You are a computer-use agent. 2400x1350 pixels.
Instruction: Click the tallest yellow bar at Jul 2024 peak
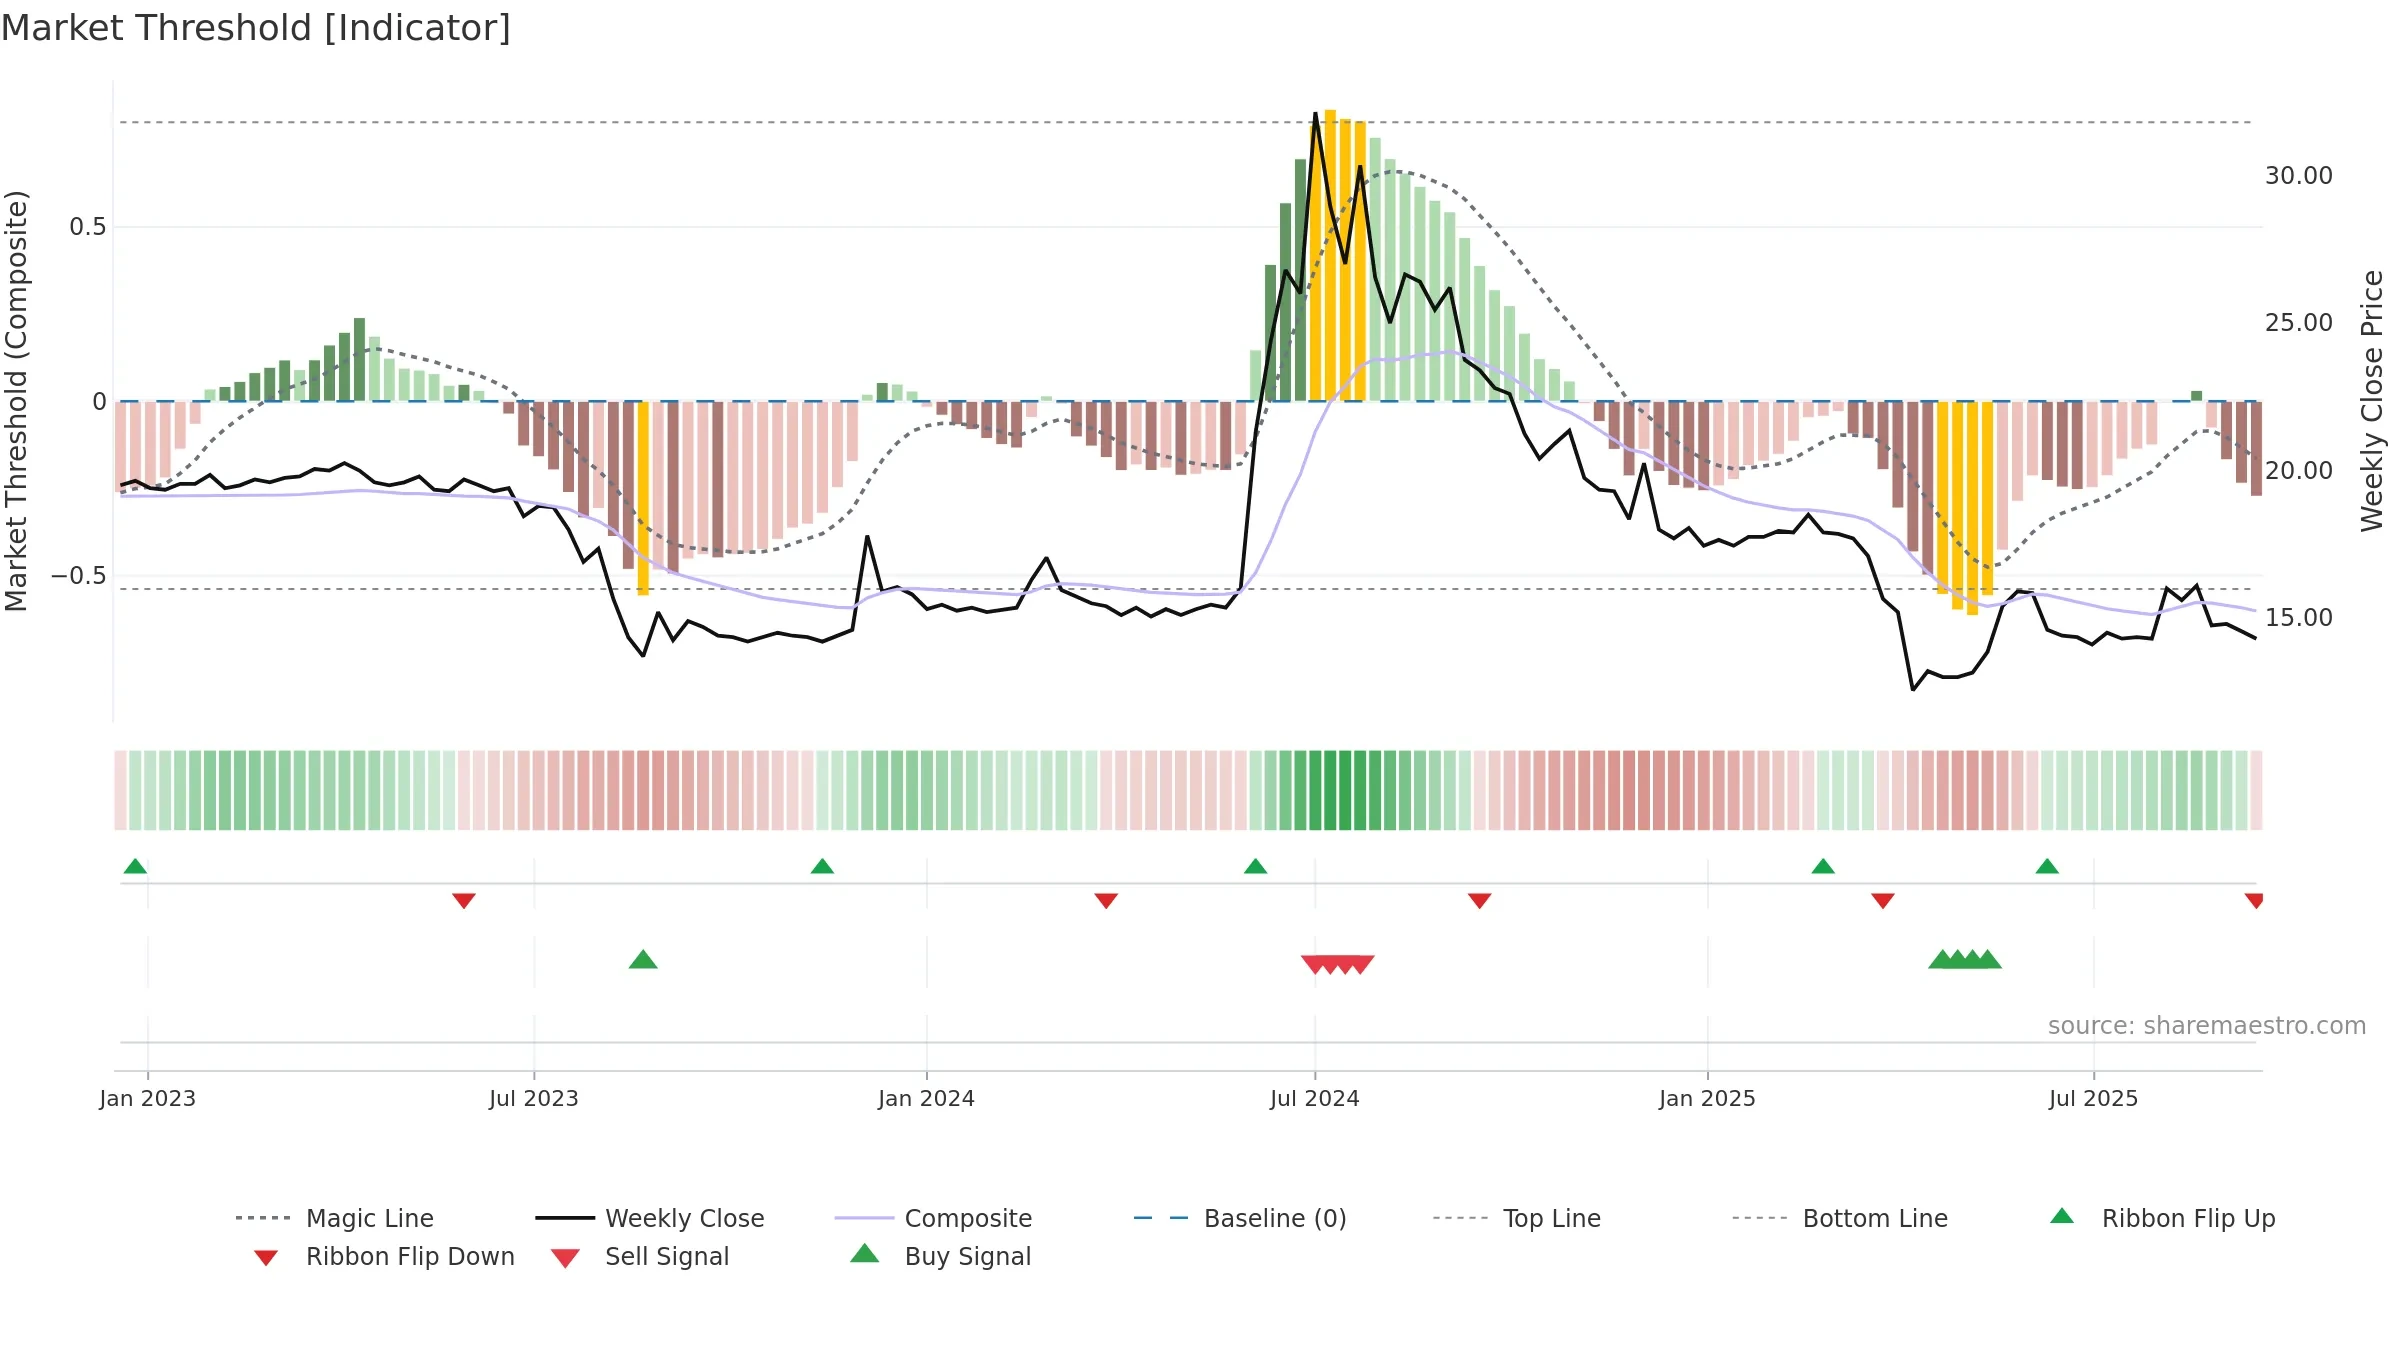1330,255
